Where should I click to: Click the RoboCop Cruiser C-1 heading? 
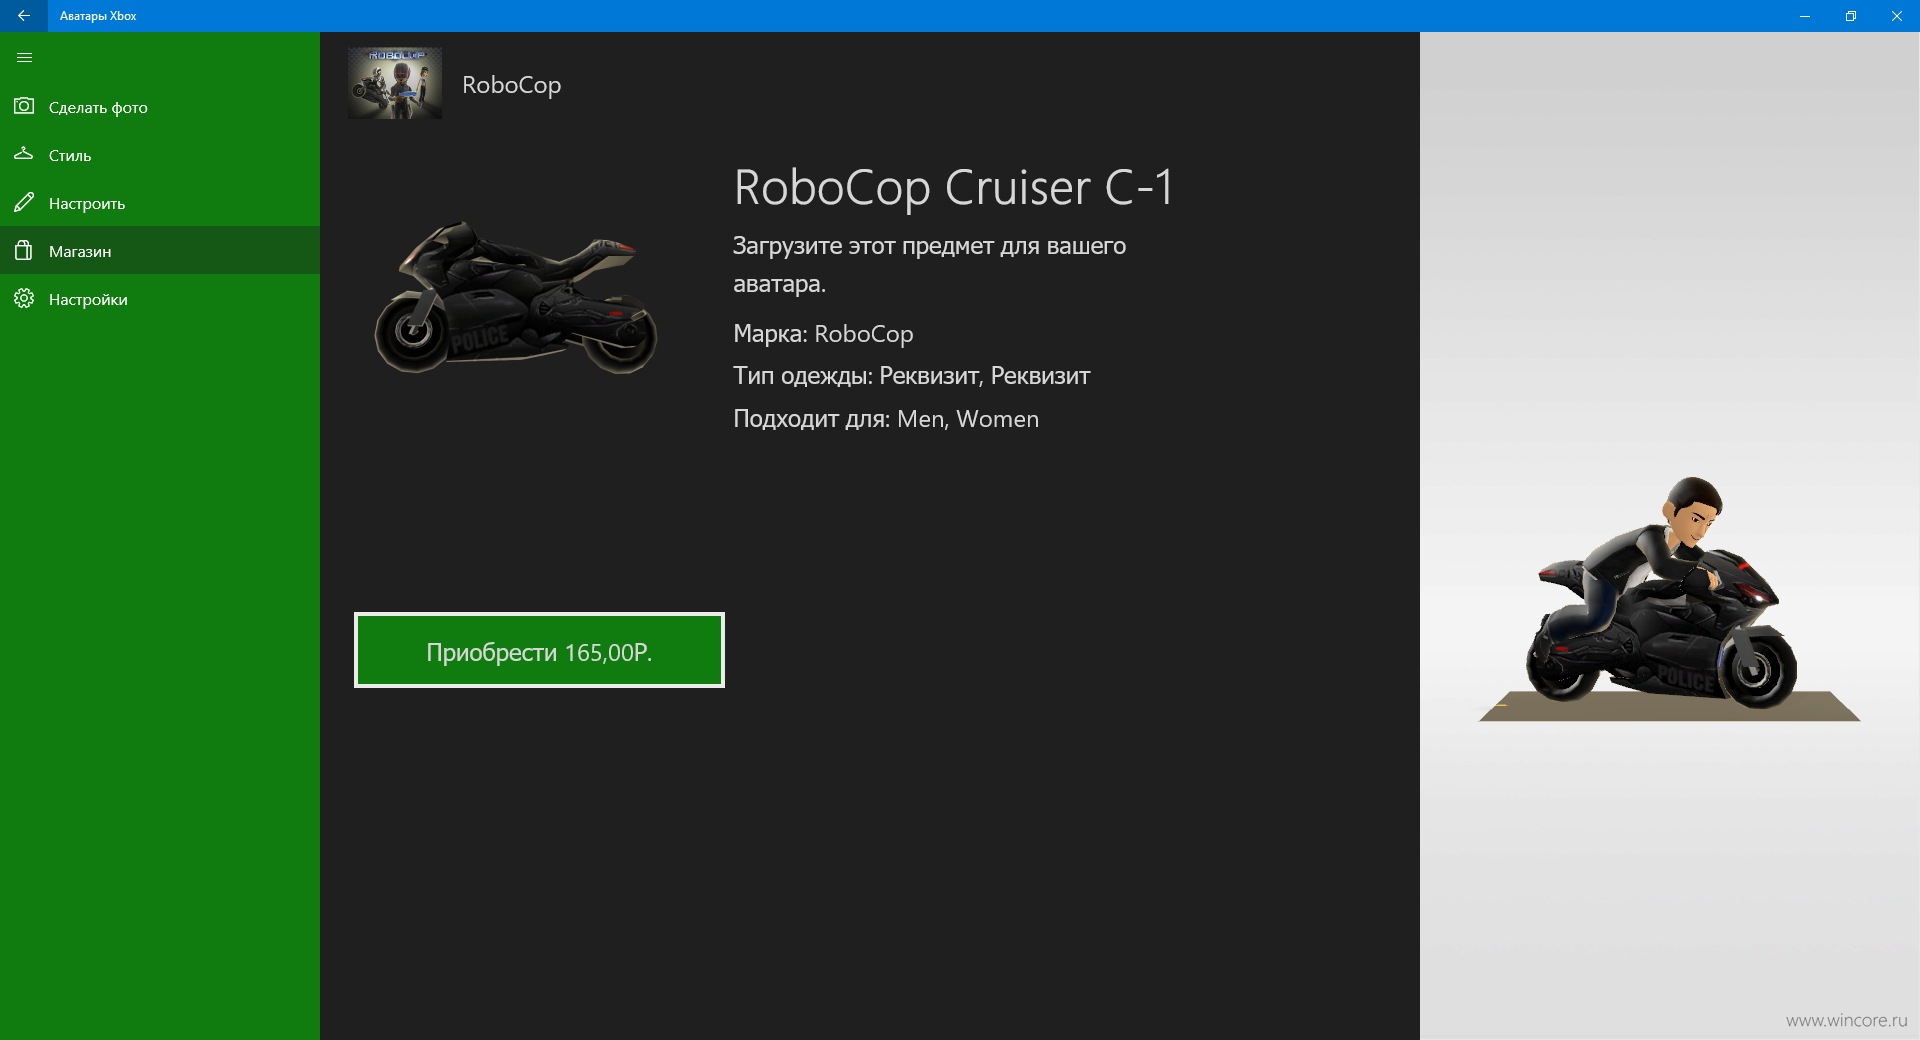click(953, 187)
